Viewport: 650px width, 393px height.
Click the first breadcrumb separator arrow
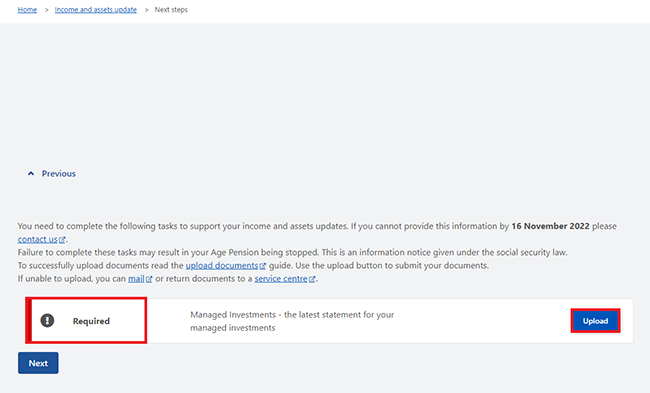point(46,10)
